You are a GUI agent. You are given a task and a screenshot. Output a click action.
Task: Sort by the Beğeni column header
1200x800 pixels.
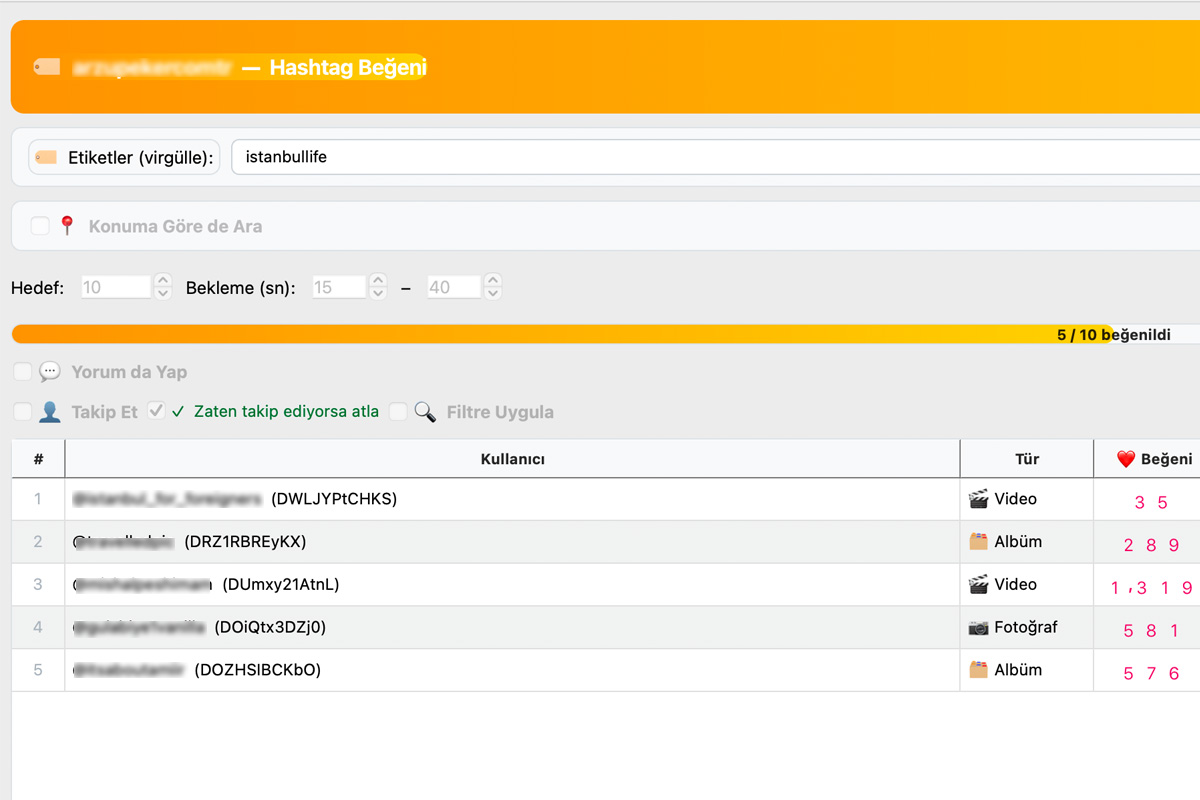point(1153,459)
